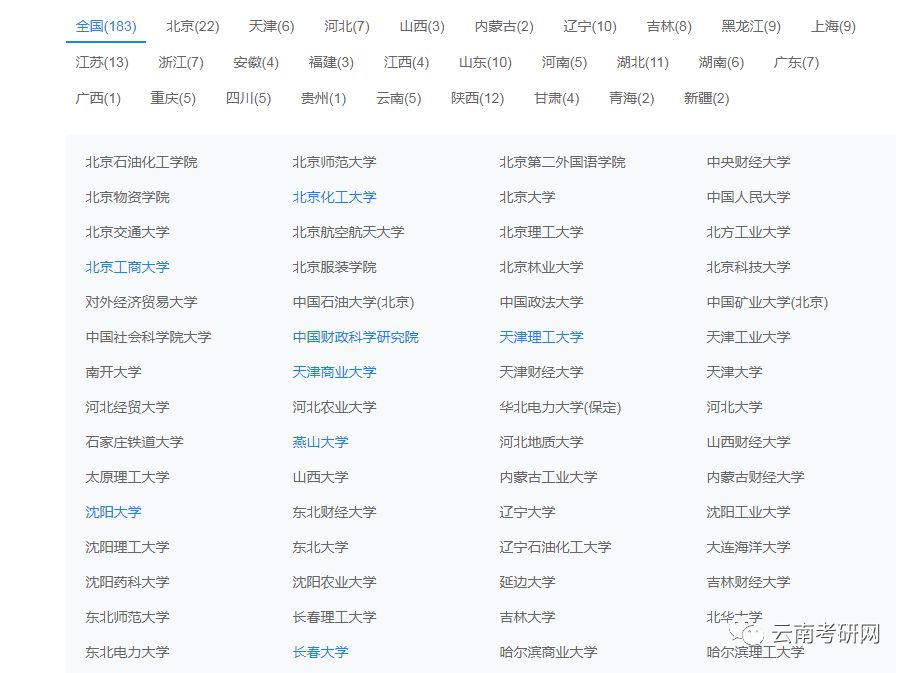
Task: Click 东北师范大学 entry
Action: click(127, 617)
